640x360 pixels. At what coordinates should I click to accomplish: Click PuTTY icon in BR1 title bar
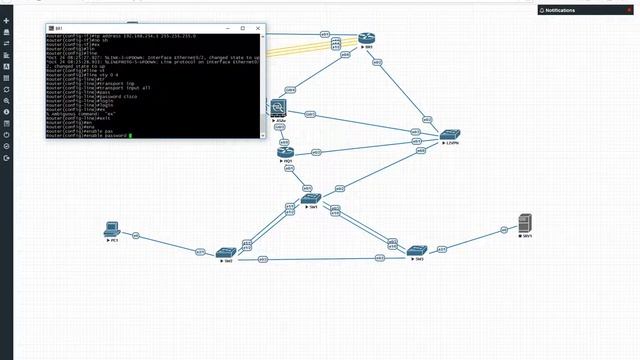(51, 28)
